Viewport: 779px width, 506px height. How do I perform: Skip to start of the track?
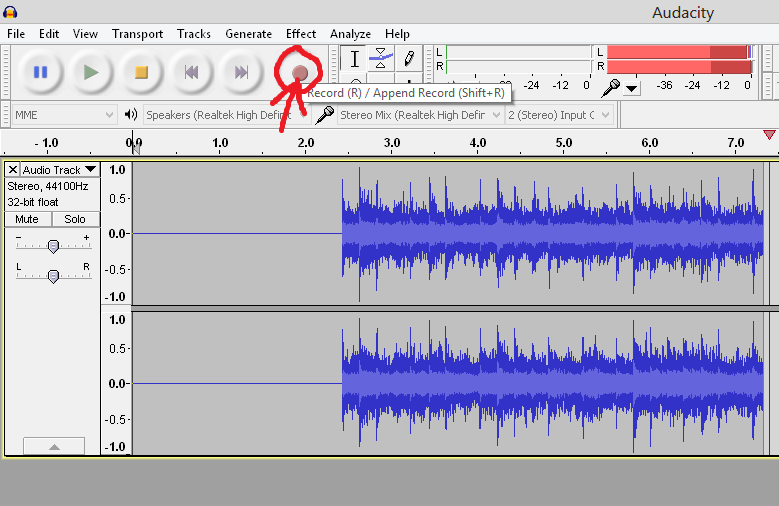click(191, 73)
